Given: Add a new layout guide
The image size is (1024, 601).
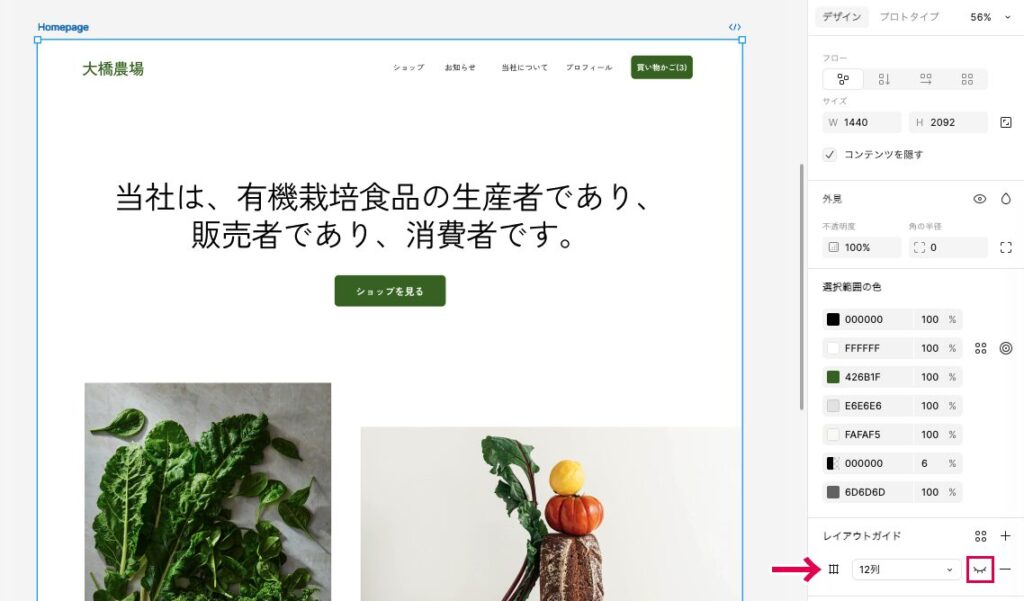Looking at the screenshot, I should tap(1006, 536).
